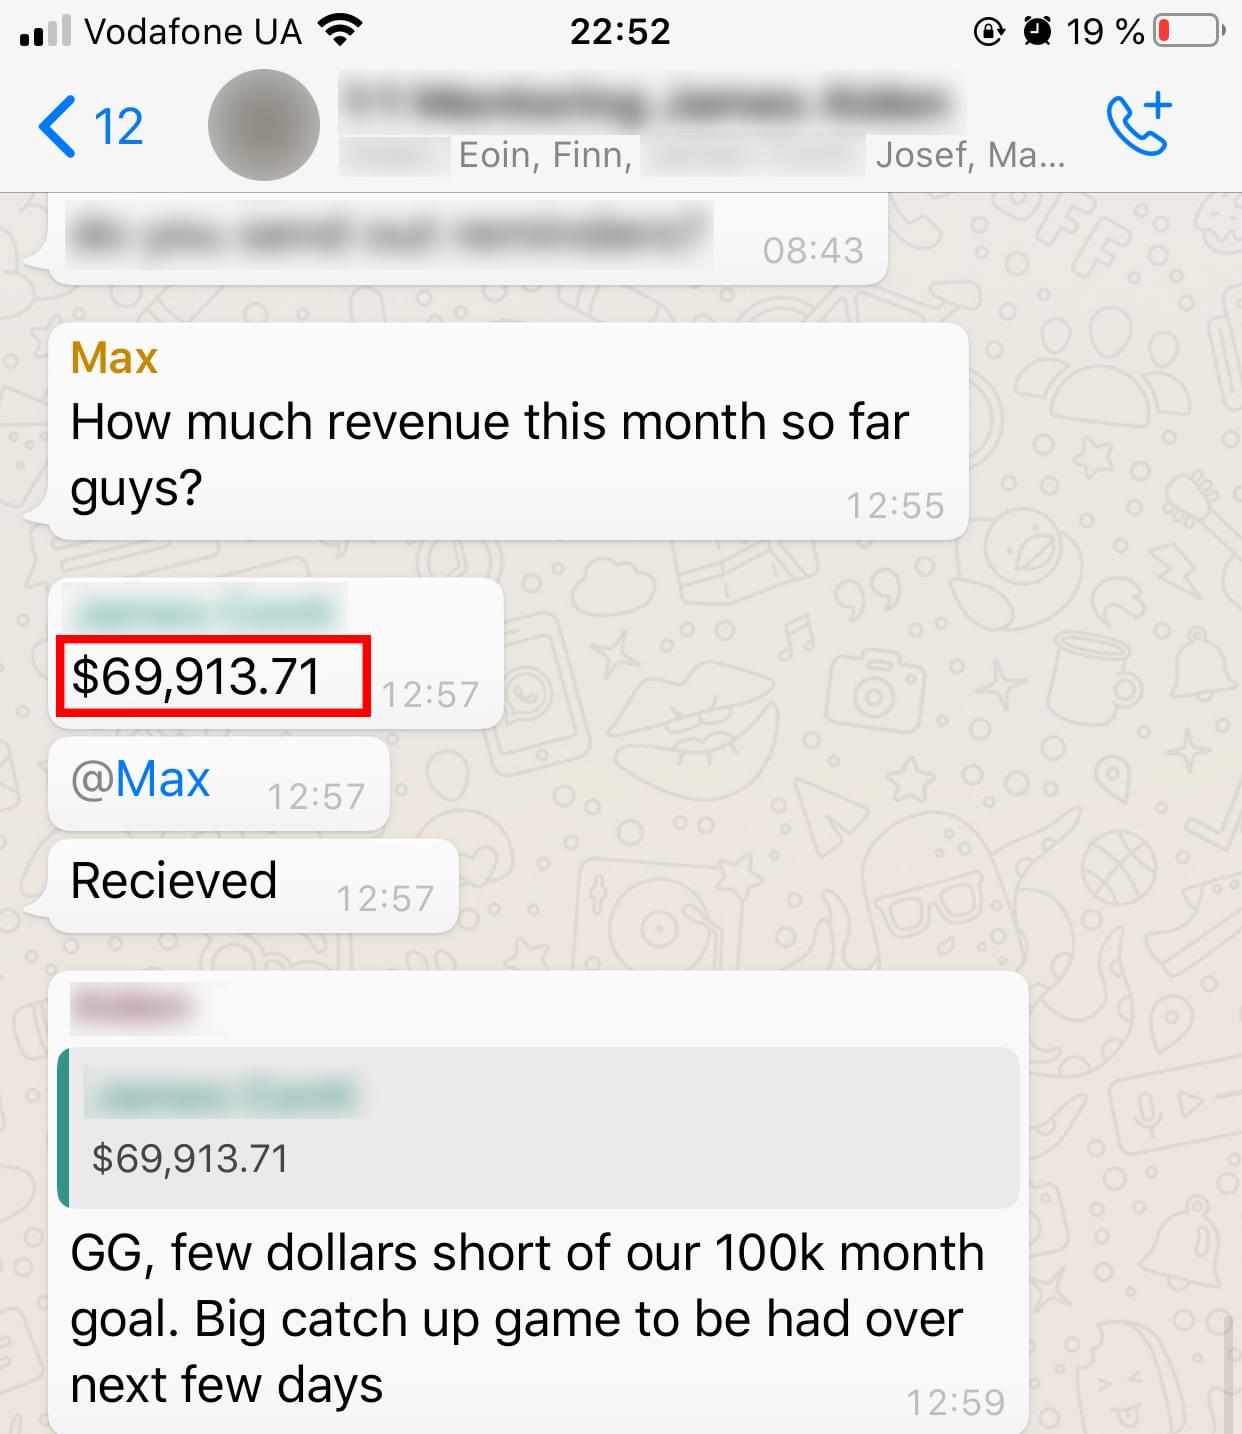The width and height of the screenshot is (1242, 1434).
Task: Tap the cellular signal bars
Action: tap(45, 31)
